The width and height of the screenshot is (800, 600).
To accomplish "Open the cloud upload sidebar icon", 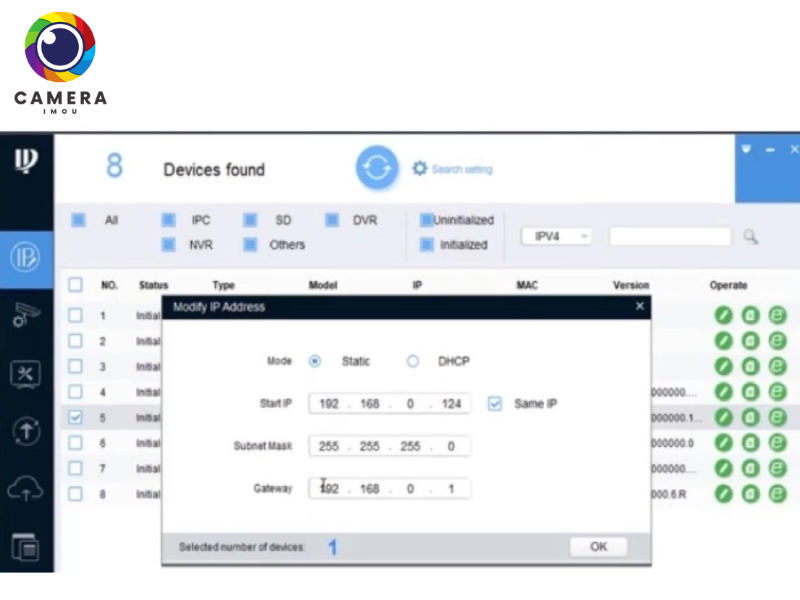I will (x=25, y=489).
